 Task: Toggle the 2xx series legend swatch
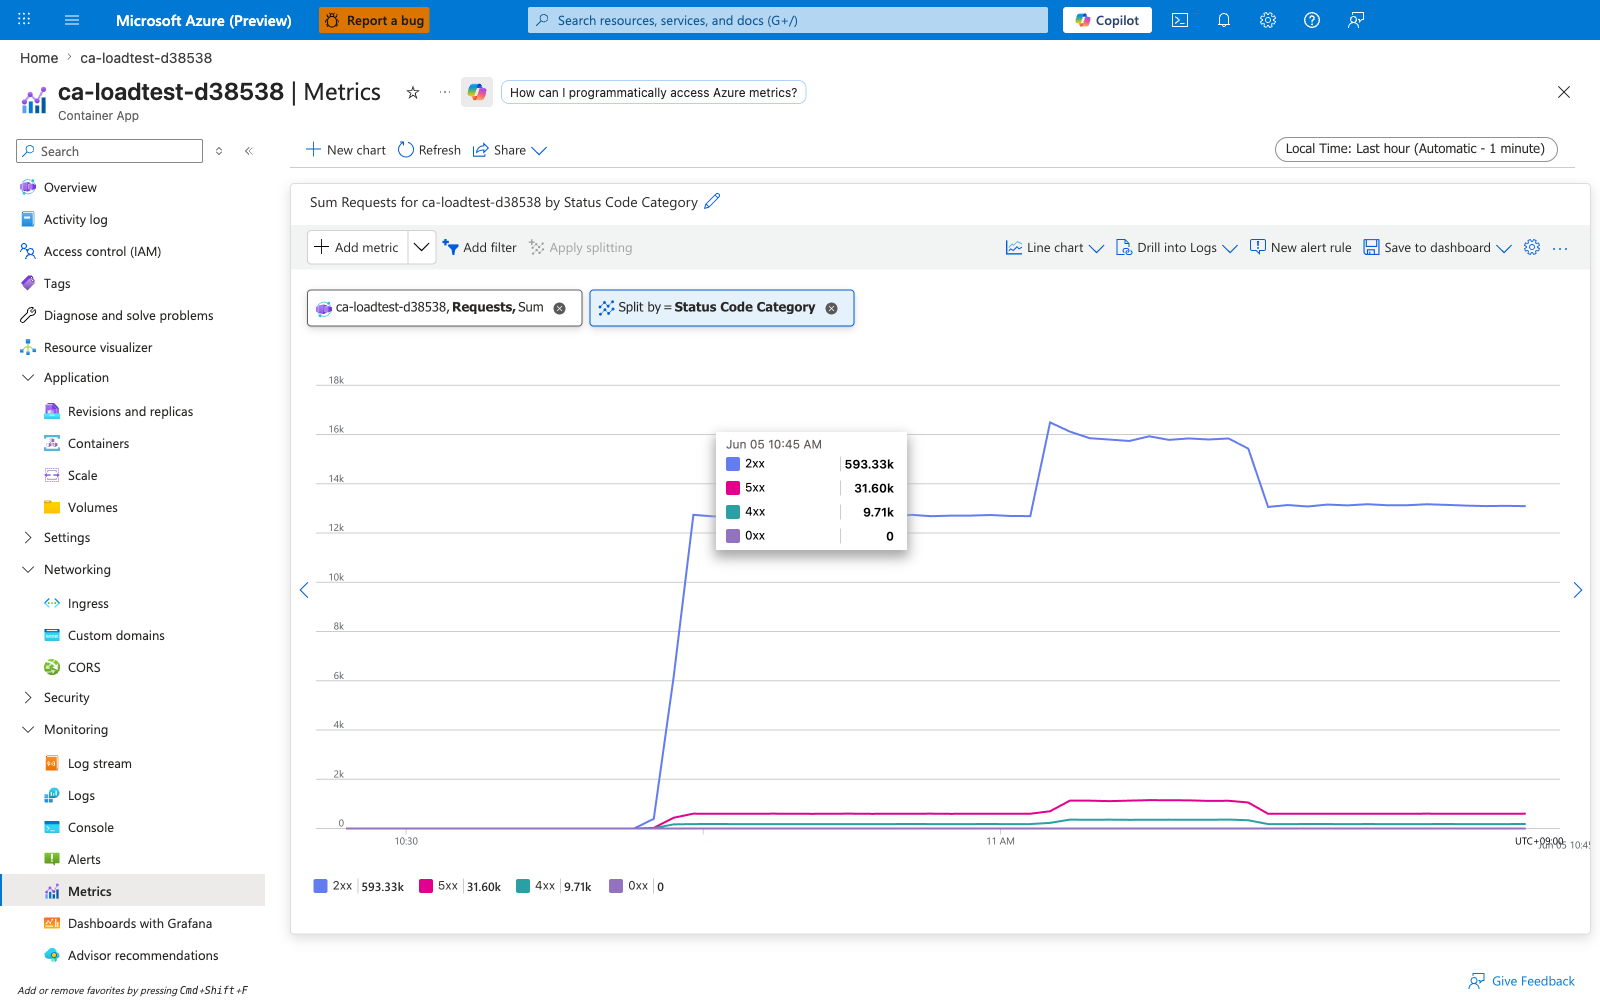320,886
